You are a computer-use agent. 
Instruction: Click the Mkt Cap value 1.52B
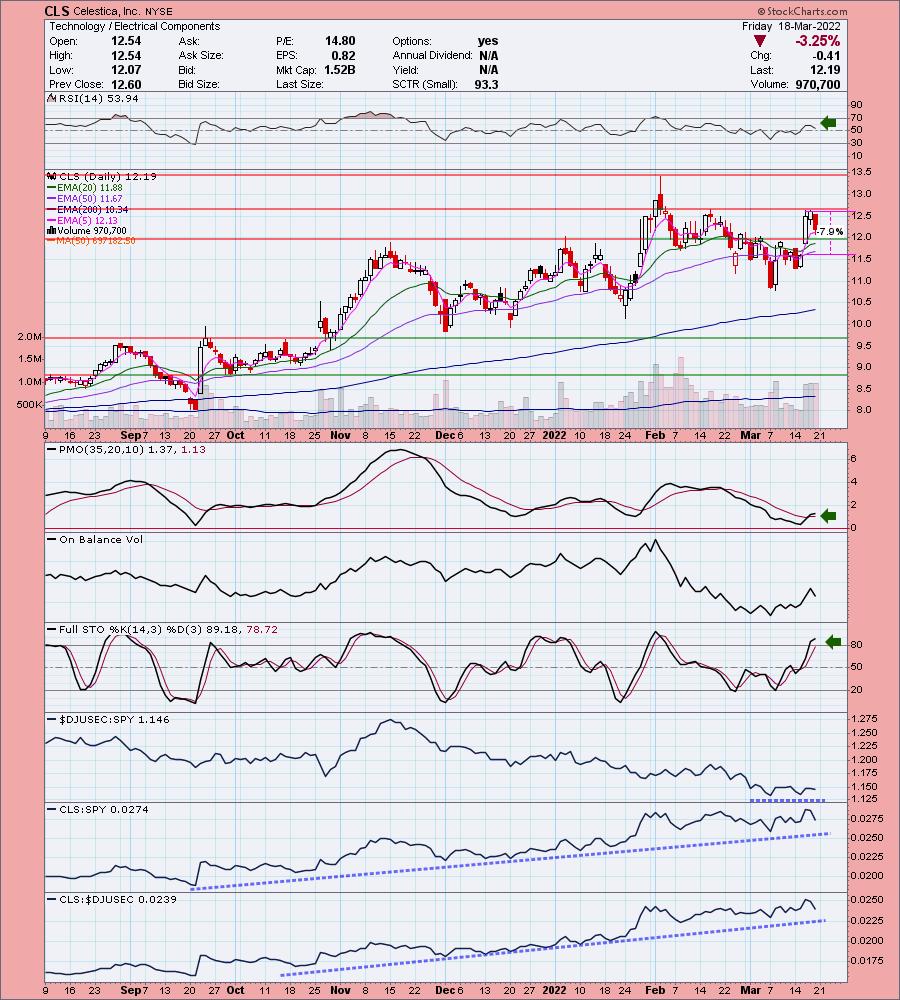click(x=339, y=70)
